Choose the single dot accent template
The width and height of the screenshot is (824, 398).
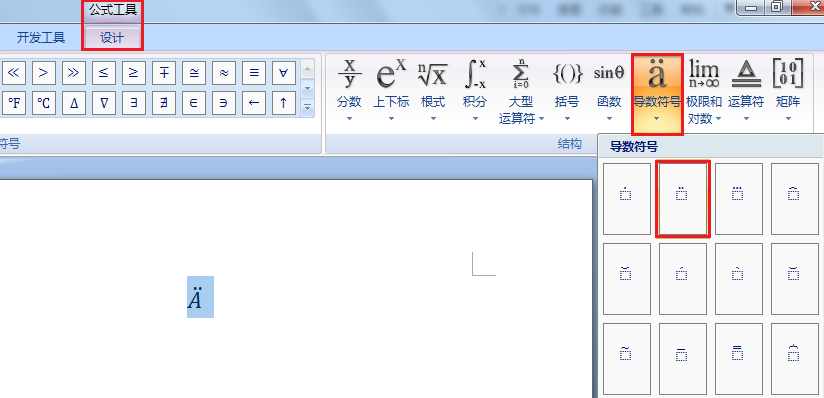click(x=626, y=199)
